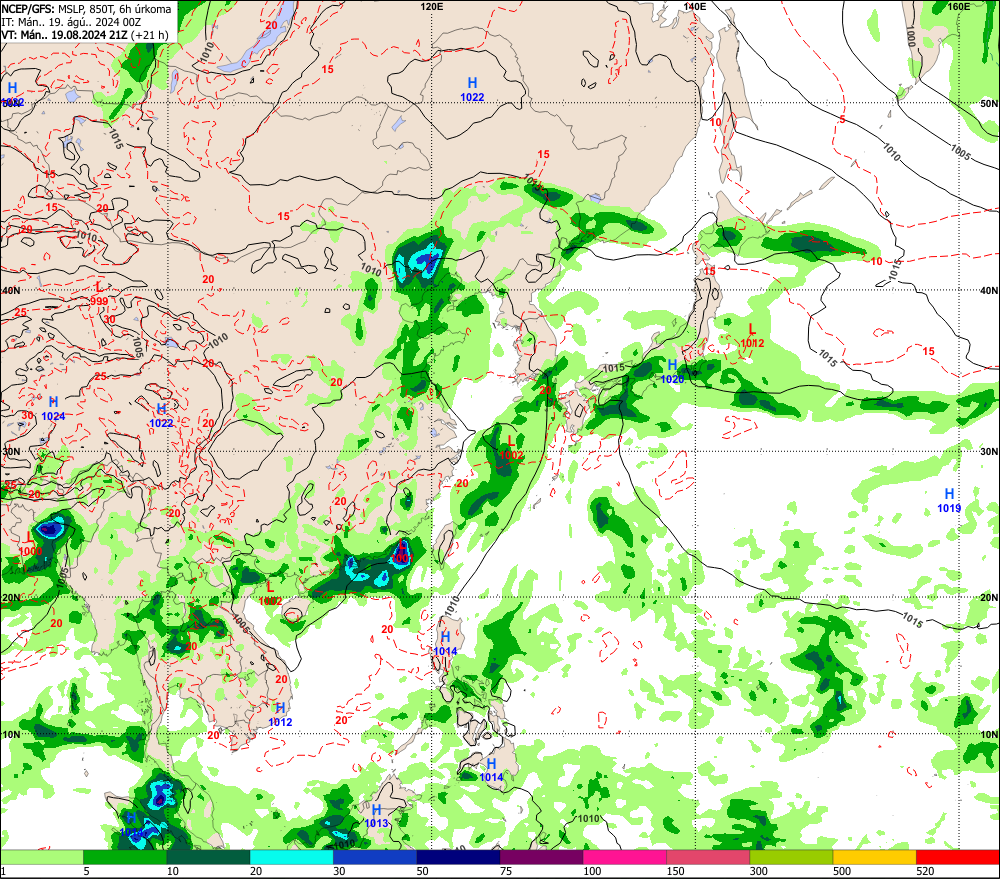Click the L 999 low pressure marker
The width and height of the screenshot is (1000, 879).
pos(99,293)
